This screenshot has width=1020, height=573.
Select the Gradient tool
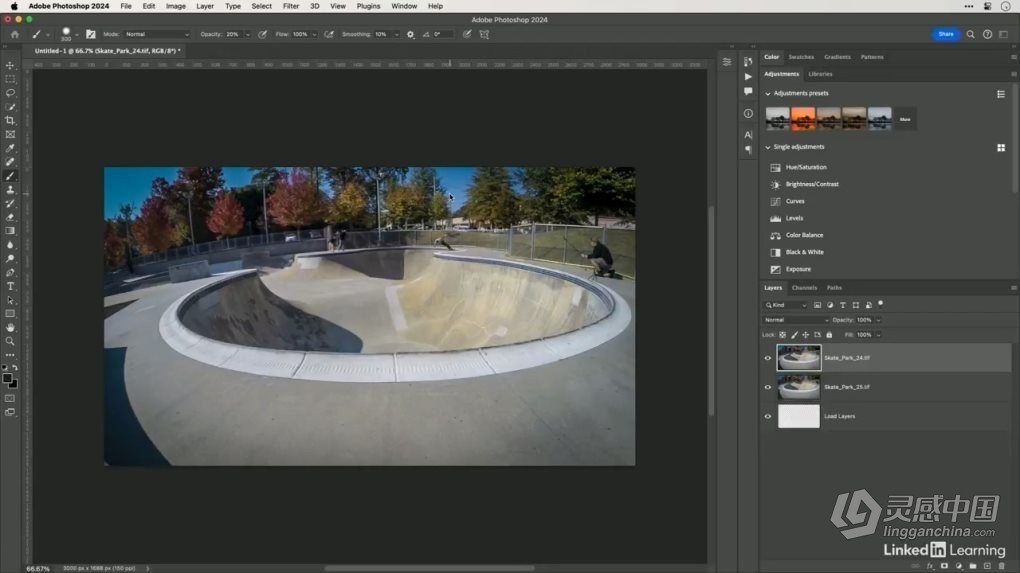(10, 231)
